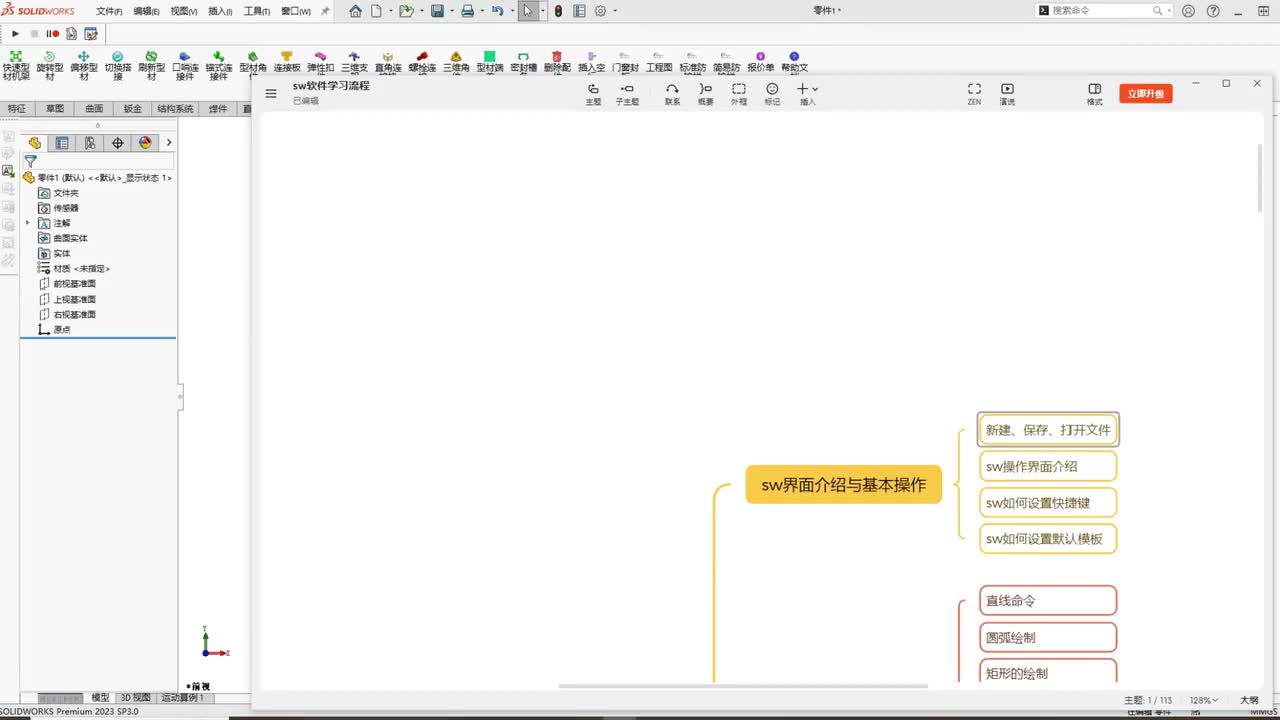Click the Print icon in SolidWorks
The height and width of the screenshot is (720, 1280).
[467, 11]
